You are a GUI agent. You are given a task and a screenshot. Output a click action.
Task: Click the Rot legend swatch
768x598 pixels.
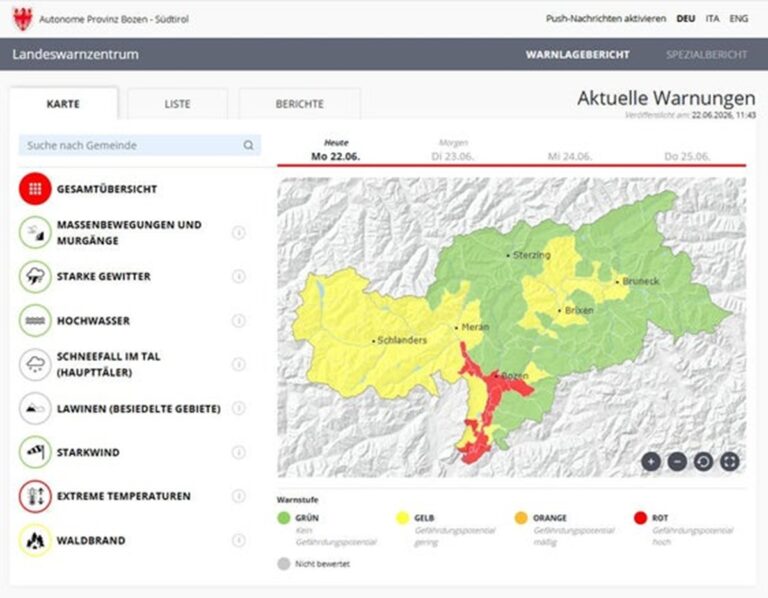point(640,518)
